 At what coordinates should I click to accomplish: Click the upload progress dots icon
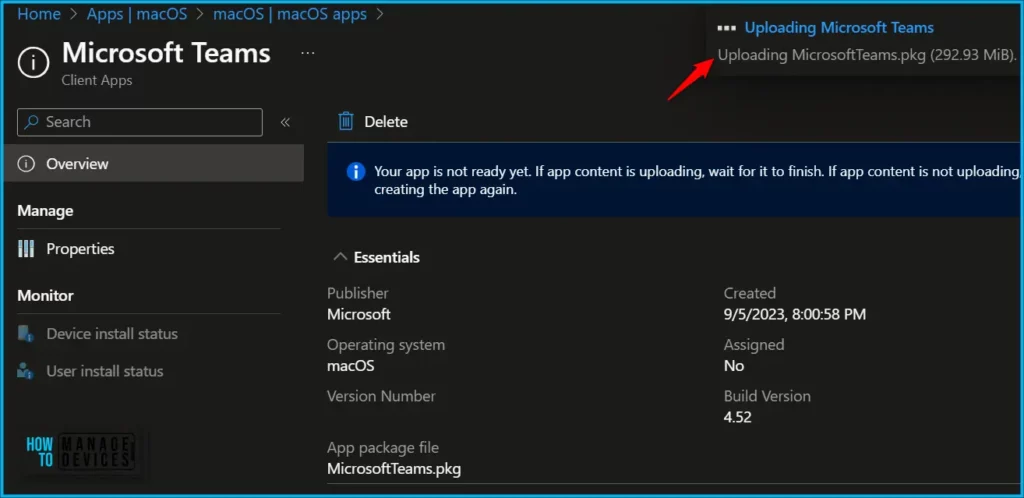coord(726,28)
